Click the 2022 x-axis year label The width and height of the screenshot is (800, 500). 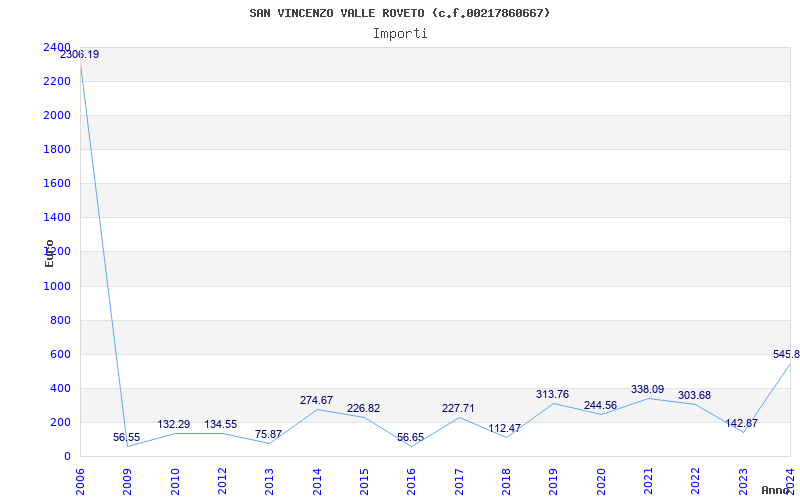click(x=695, y=481)
